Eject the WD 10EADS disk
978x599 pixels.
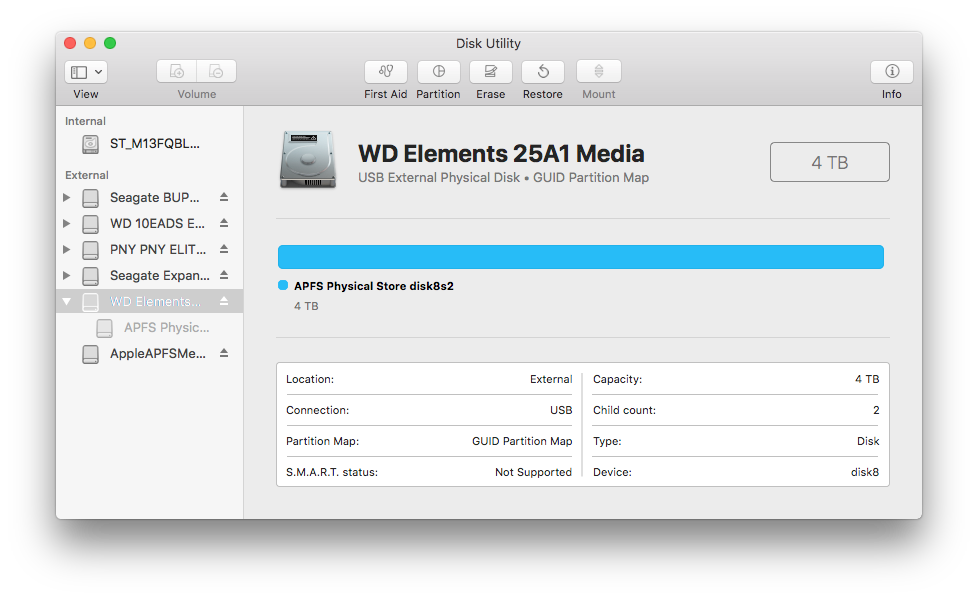(224, 223)
